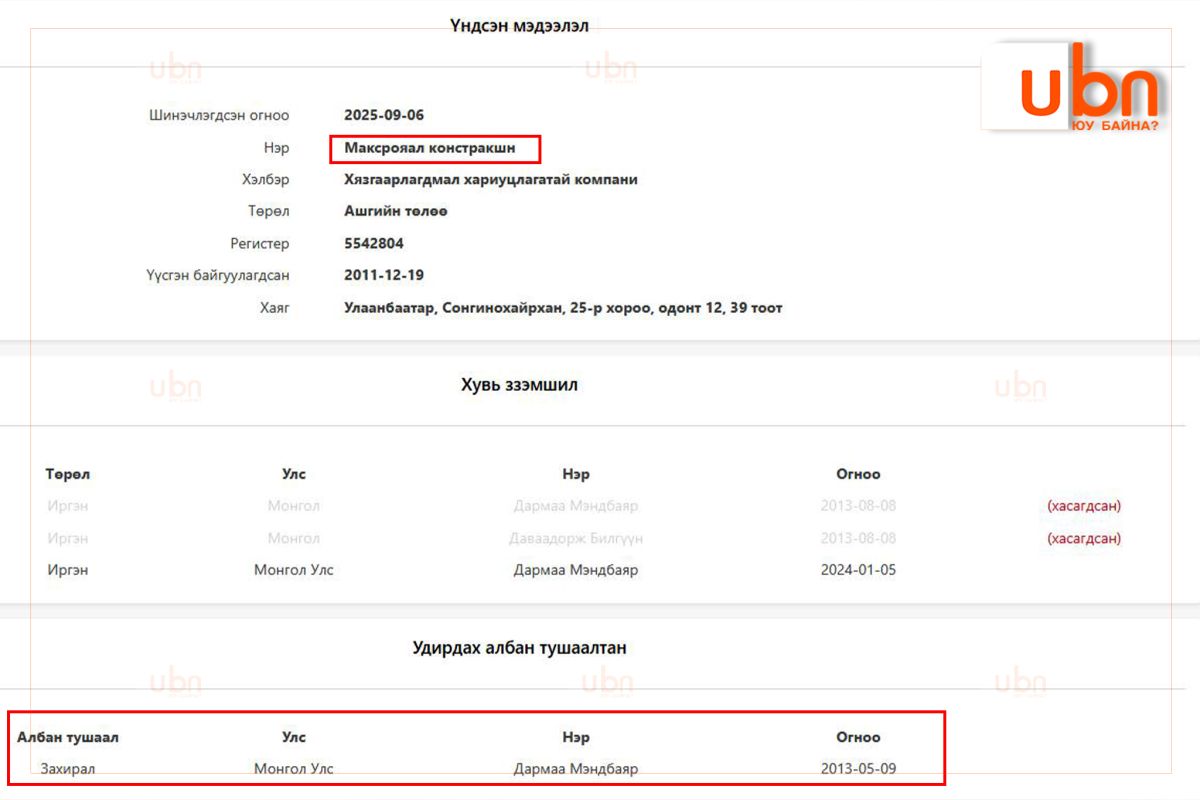Click the Албан тушаал column header
The image size is (1200, 800).
pyautogui.click(x=68, y=737)
